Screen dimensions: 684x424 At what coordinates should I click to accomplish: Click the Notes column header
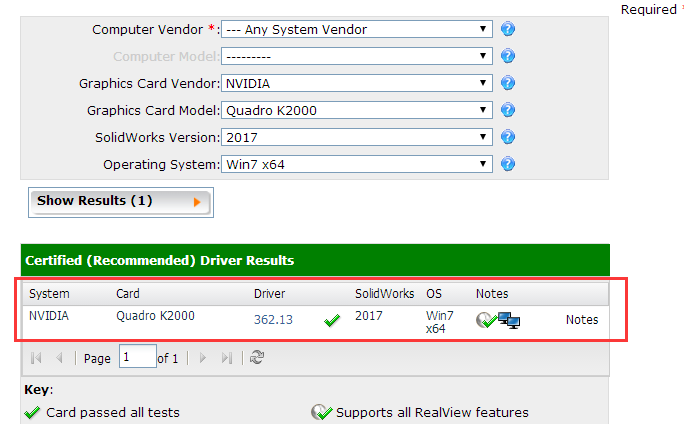tap(492, 294)
